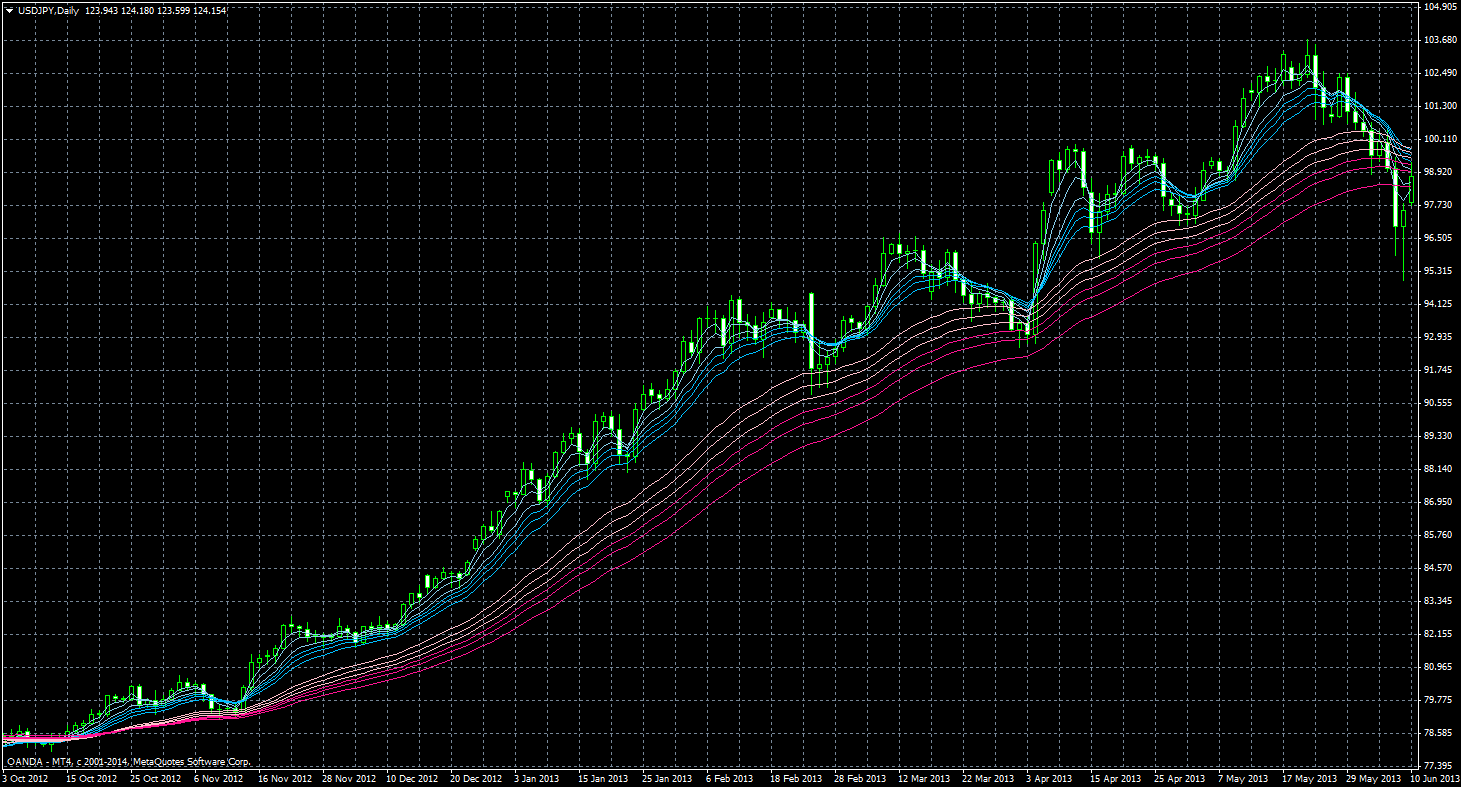
Task: Click the 77.395 price at scale bottom
Action: point(1437,765)
